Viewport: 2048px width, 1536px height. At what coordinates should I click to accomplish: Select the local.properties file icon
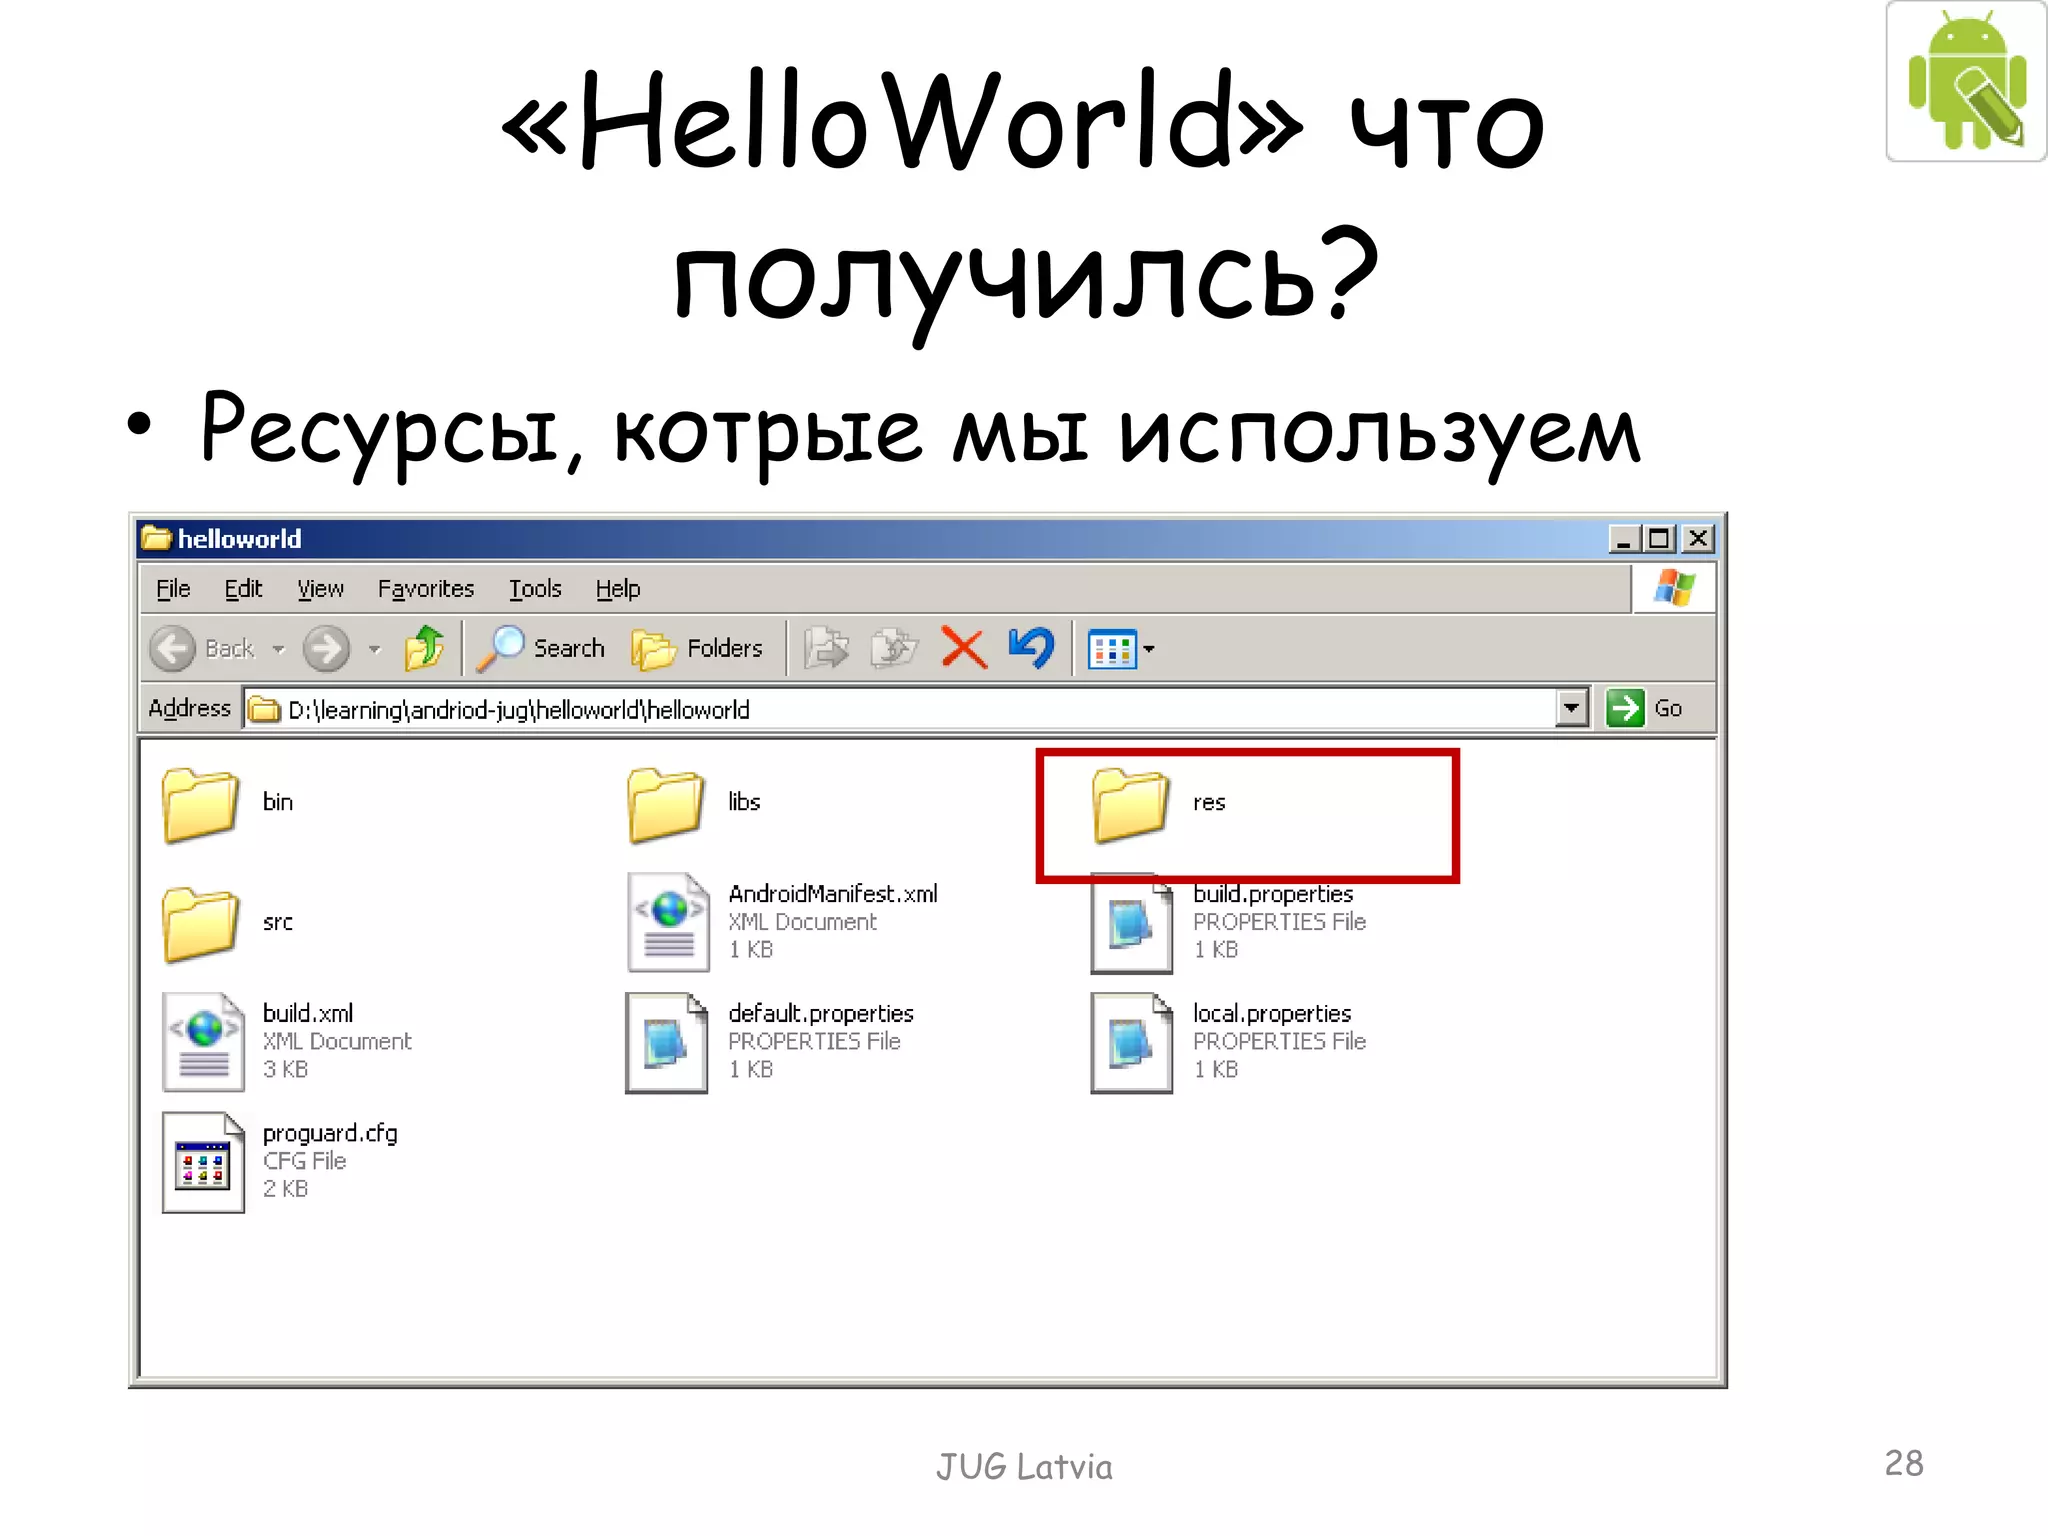pyautogui.click(x=1131, y=1042)
